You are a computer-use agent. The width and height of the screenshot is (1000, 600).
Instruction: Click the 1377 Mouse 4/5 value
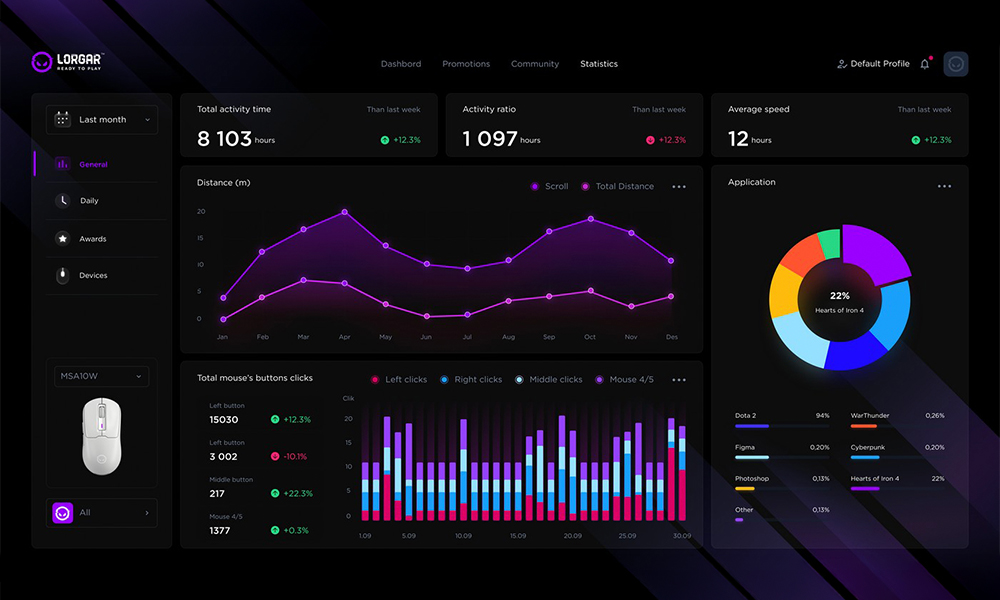point(219,530)
